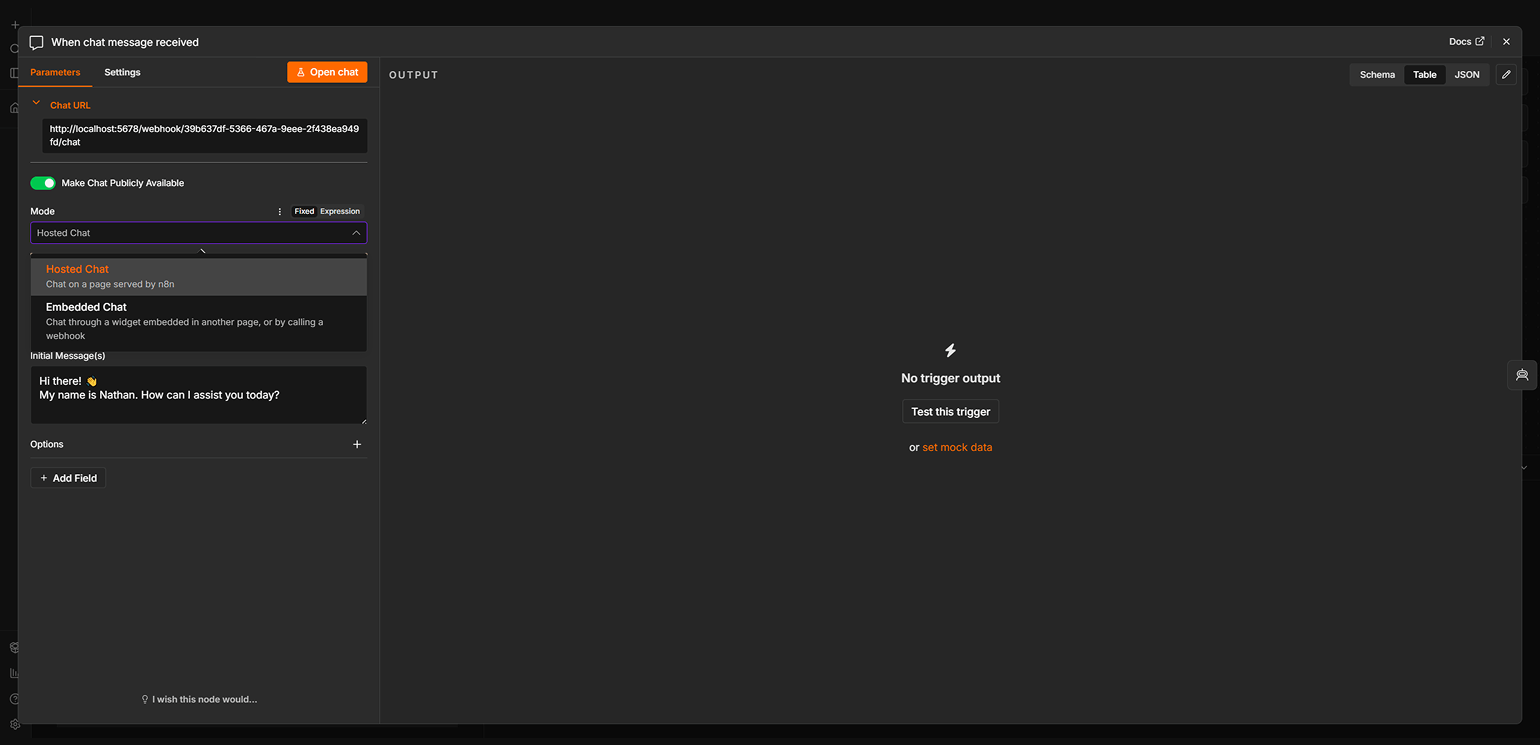The width and height of the screenshot is (1540, 745).
Task: Open Docs external link
Action: 1467,42
